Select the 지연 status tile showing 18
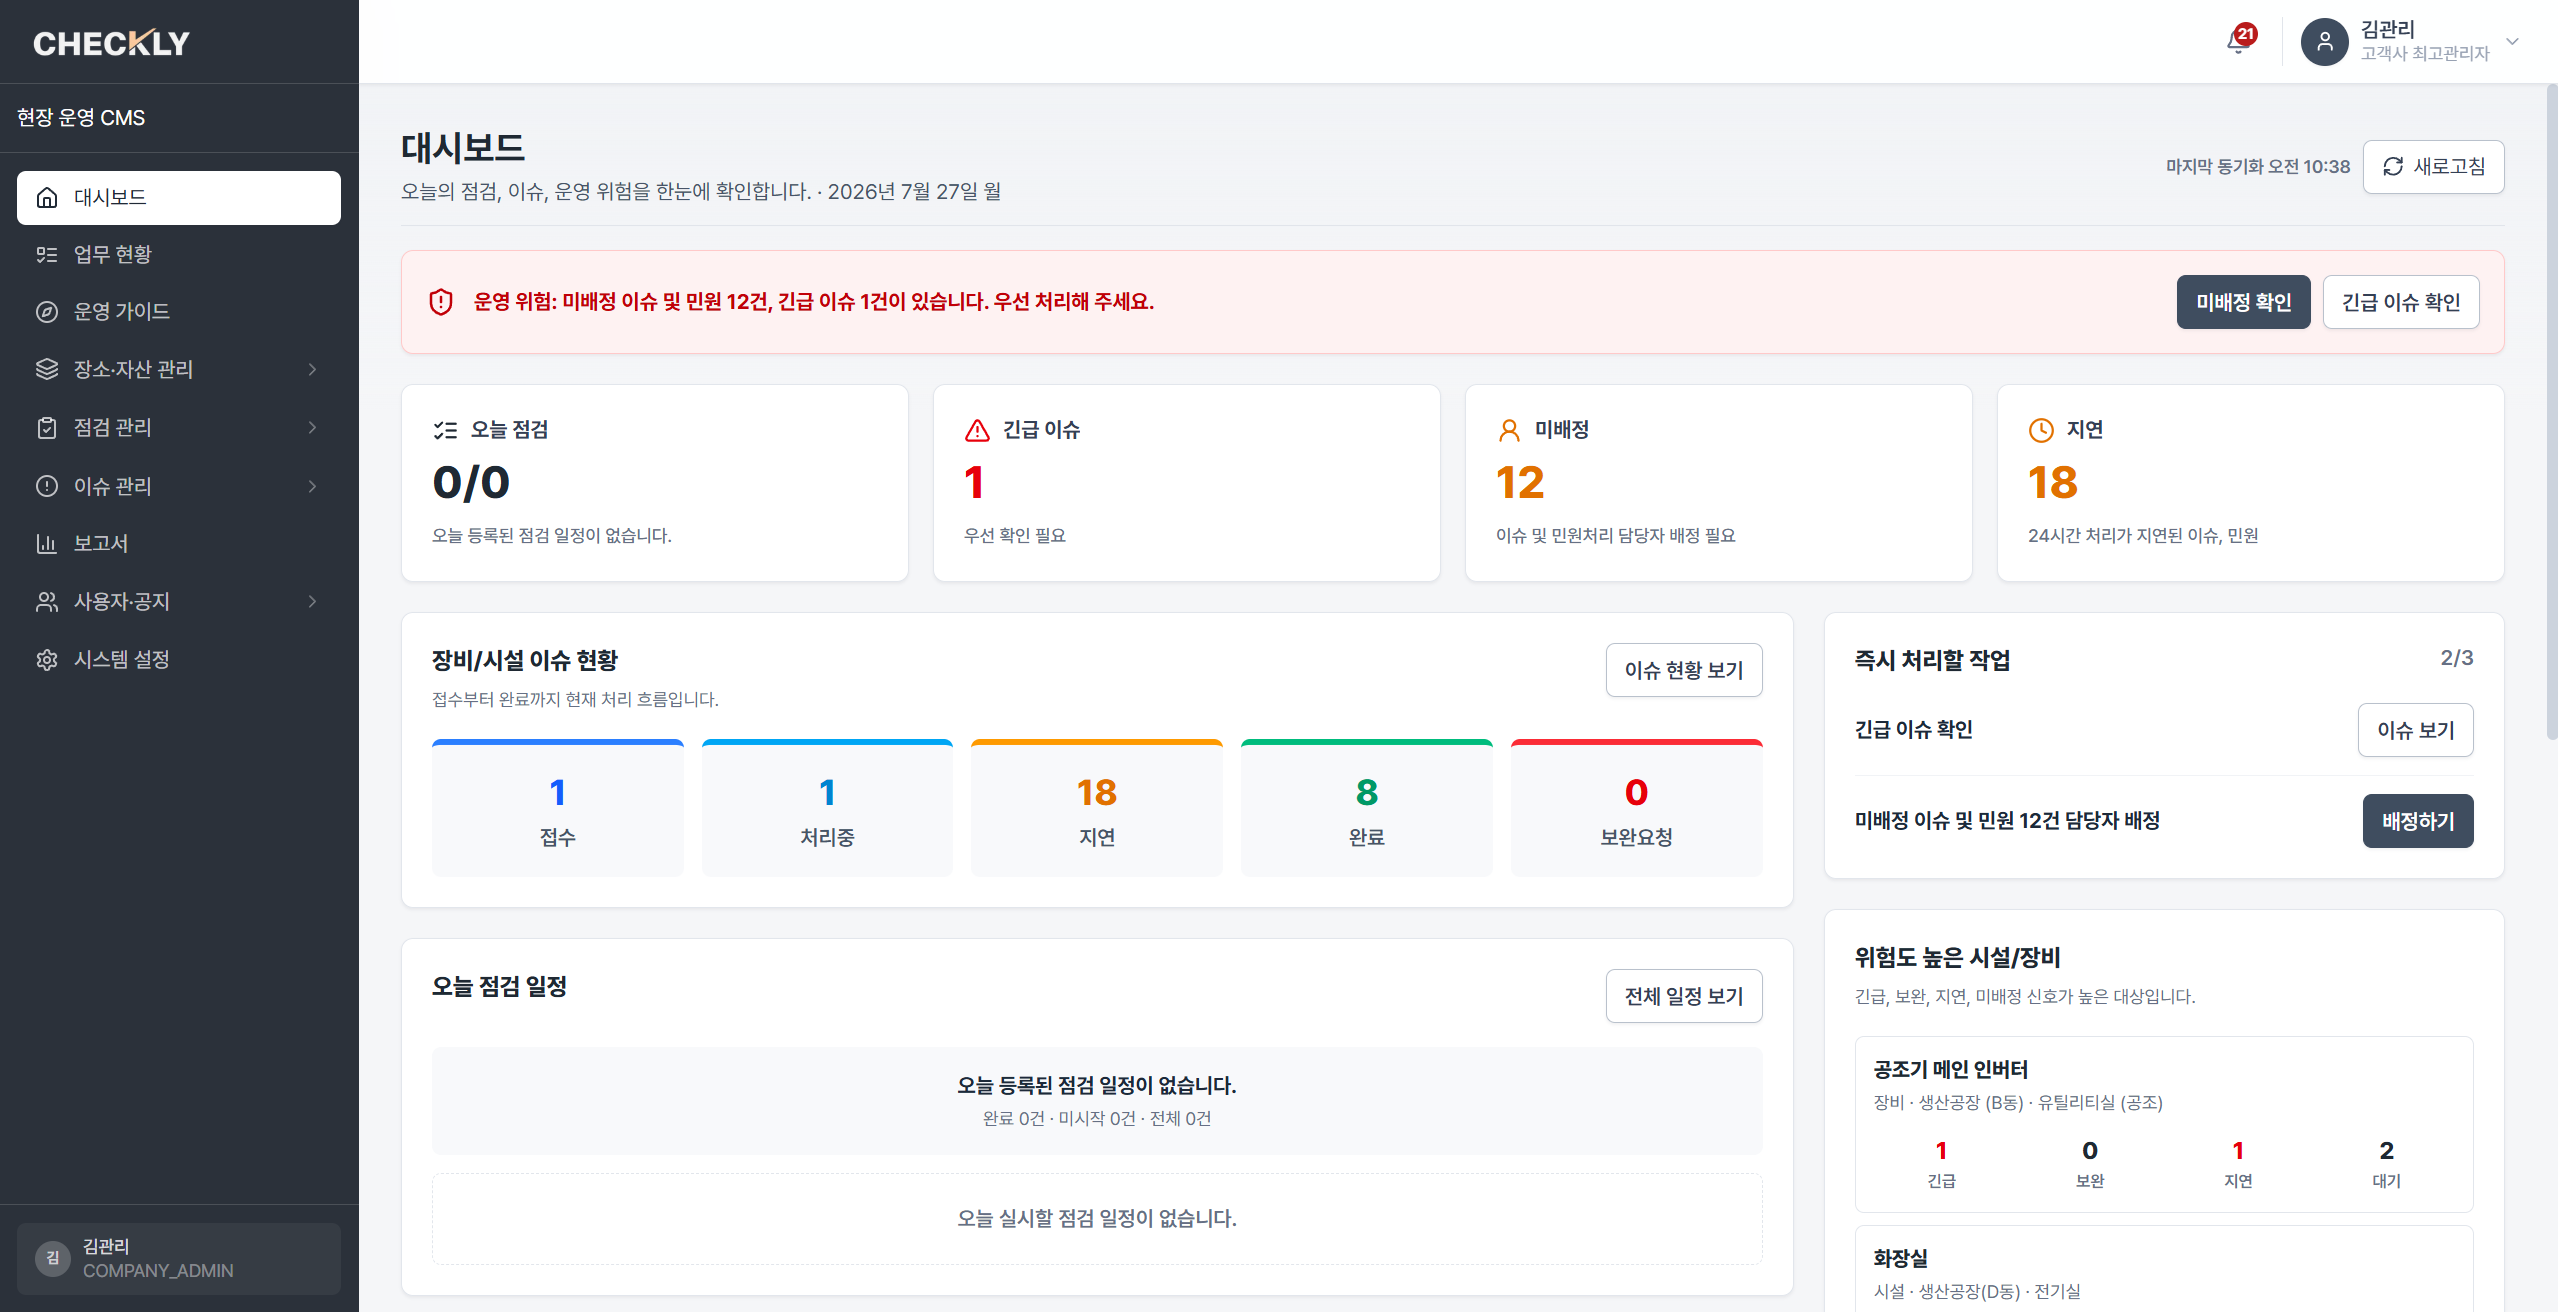The height and width of the screenshot is (1312, 2558). click(1097, 809)
